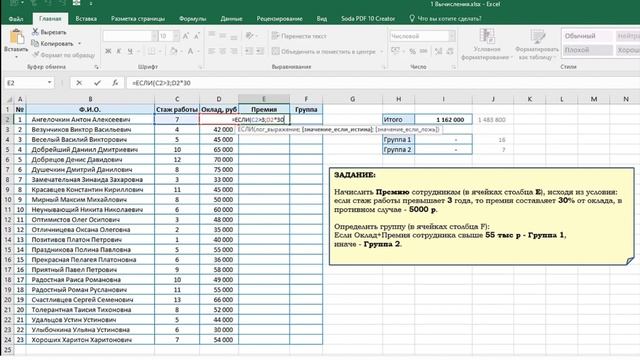
Task: Center text horizontally
Action: [x=222, y=51]
